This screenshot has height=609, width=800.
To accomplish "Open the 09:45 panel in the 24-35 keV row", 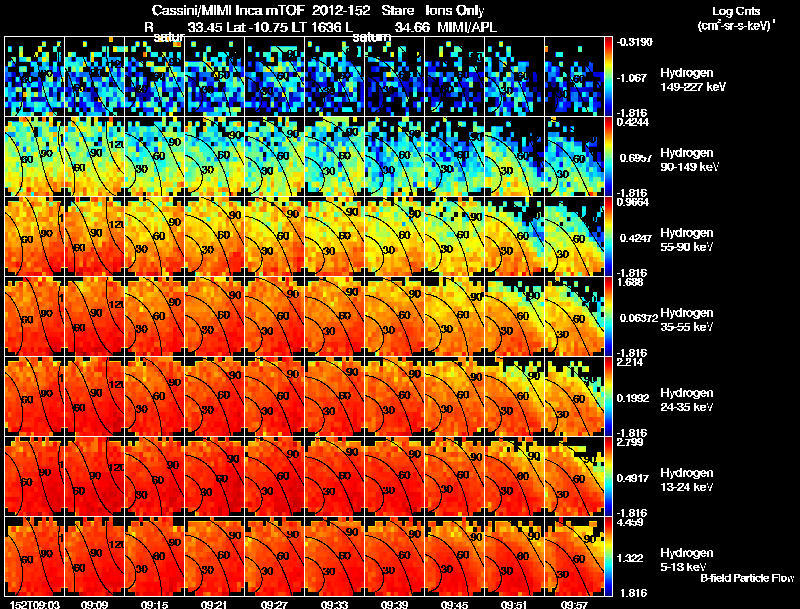I will point(455,397).
